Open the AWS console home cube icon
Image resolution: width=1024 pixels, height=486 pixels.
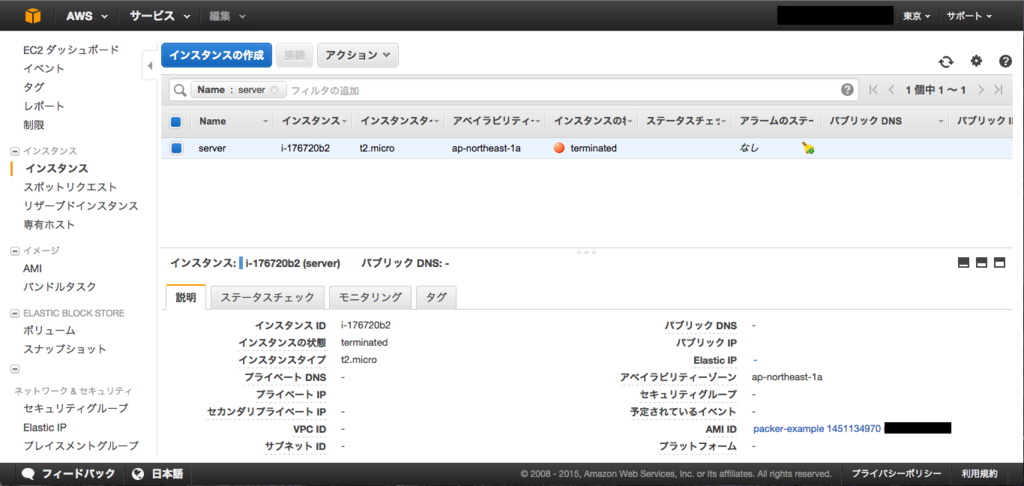(x=33, y=16)
